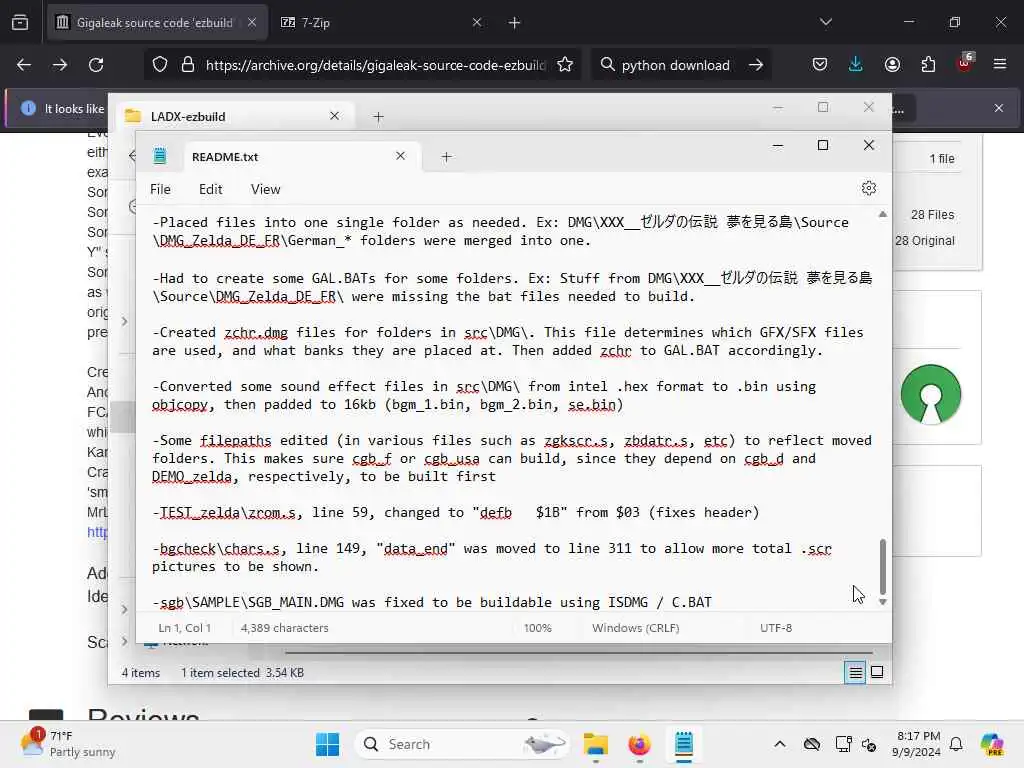
Task: Open Notepad from the taskbar
Action: click(x=683, y=744)
